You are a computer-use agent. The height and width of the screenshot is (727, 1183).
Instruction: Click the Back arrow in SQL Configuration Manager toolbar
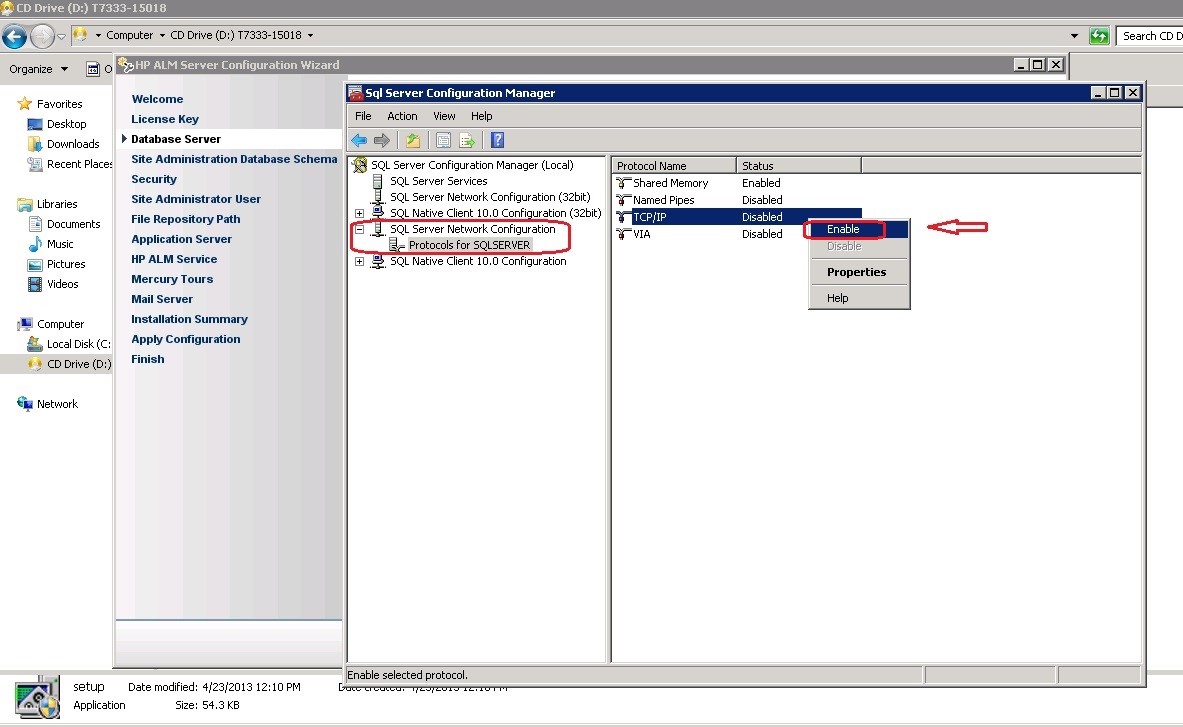[359, 140]
